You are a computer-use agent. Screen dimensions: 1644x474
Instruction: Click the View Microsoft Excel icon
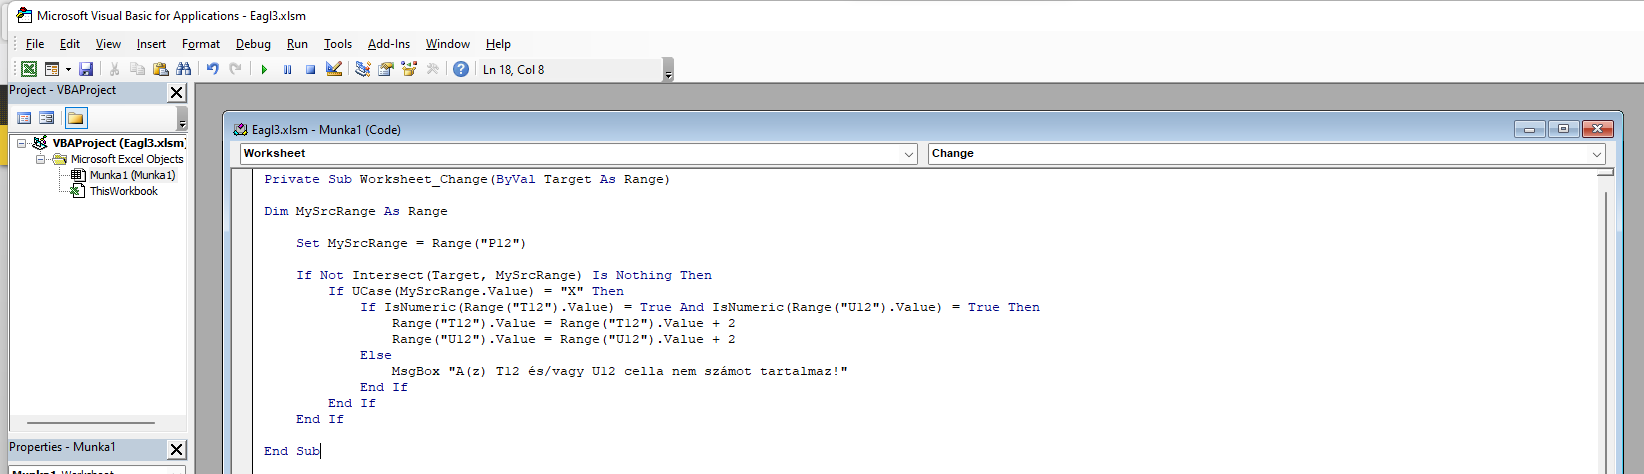click(x=29, y=69)
